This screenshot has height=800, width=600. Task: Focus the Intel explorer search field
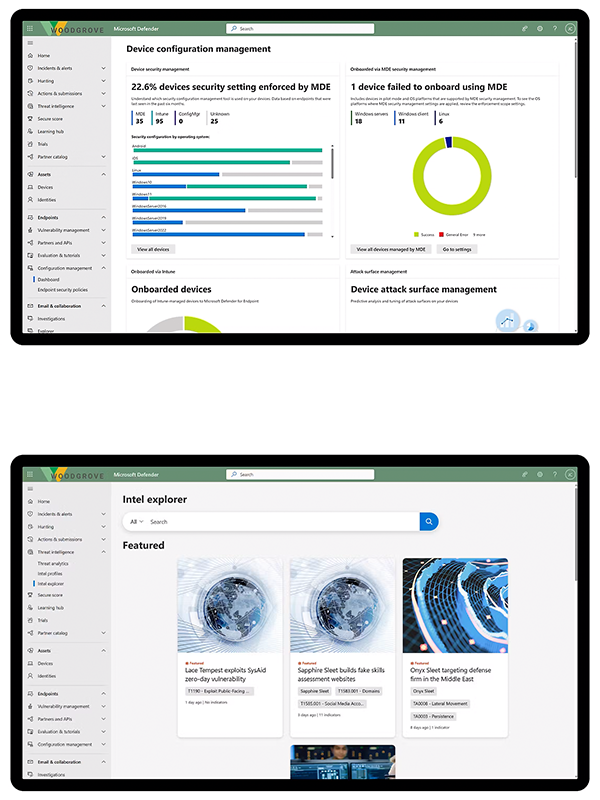(x=283, y=522)
